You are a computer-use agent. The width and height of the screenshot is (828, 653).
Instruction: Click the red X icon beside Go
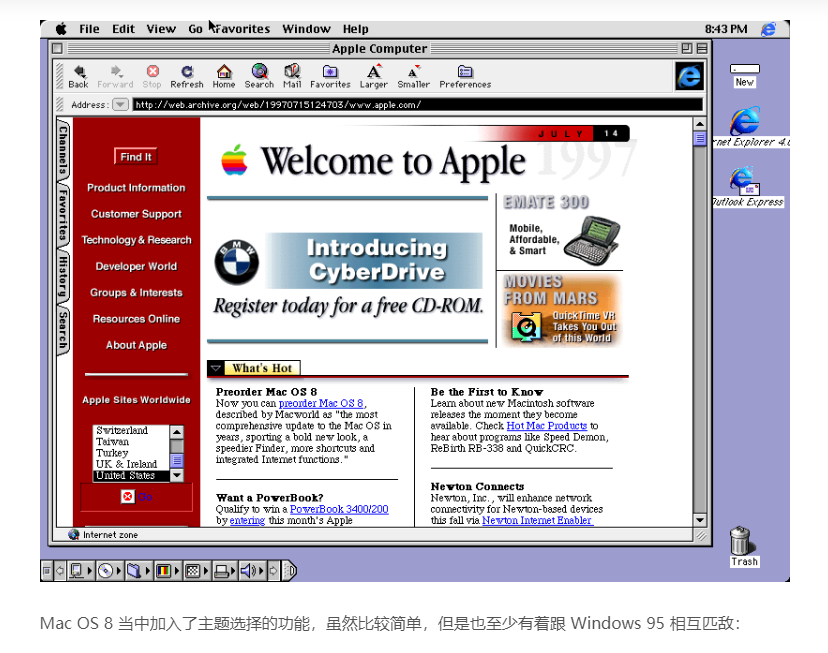tap(128, 497)
